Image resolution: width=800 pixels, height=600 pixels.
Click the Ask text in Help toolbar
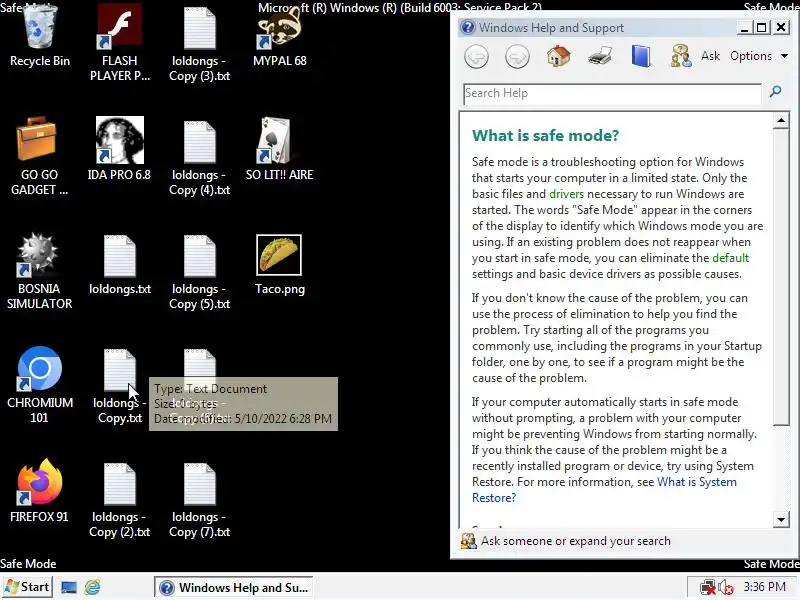tap(710, 56)
